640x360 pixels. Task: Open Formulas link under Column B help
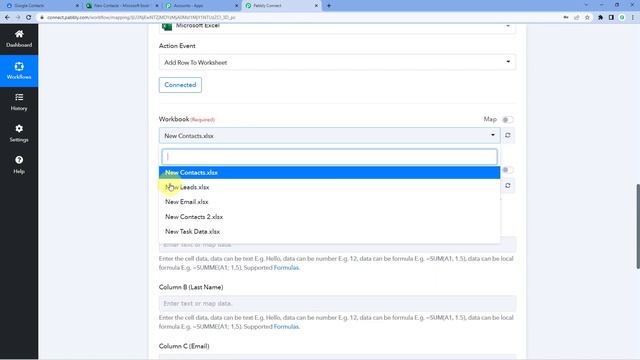(x=286, y=327)
